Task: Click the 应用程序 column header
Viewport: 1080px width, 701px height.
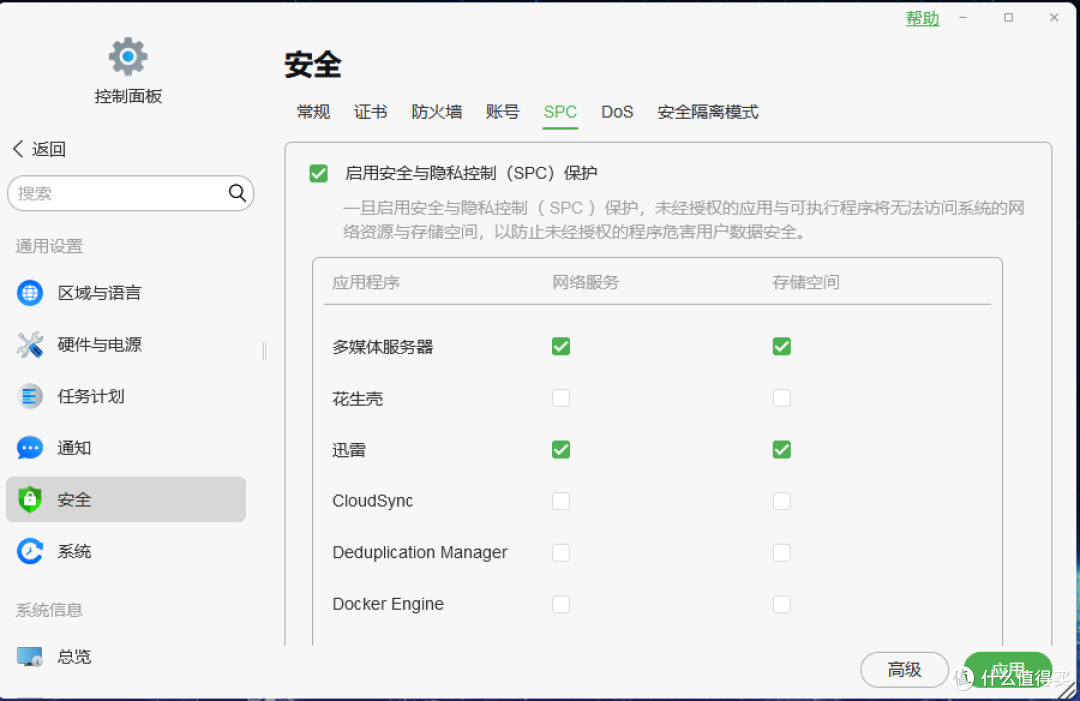Action: (366, 282)
